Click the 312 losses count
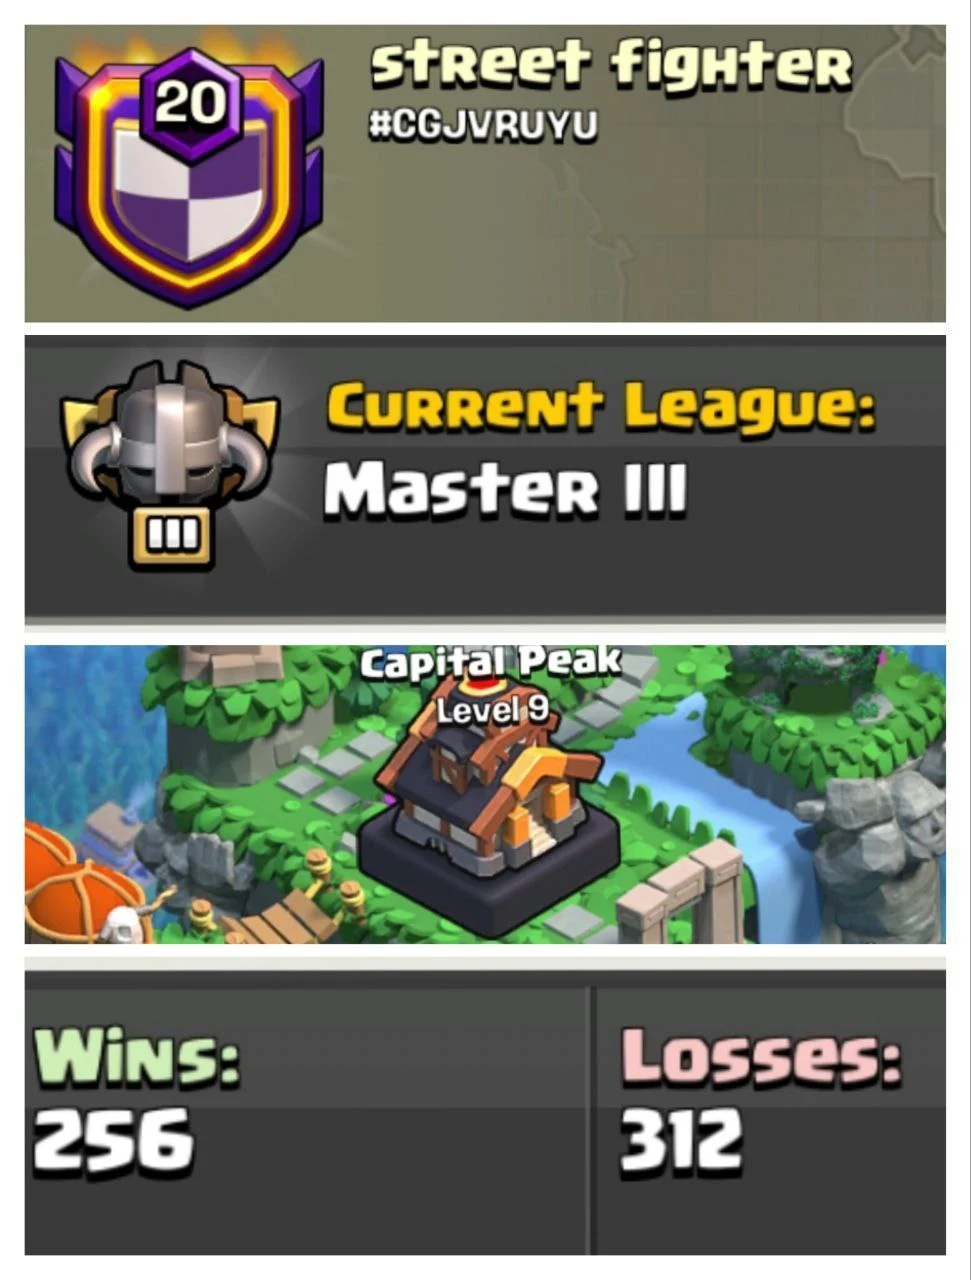Screen dimensions: 971x1280 click(681, 1139)
